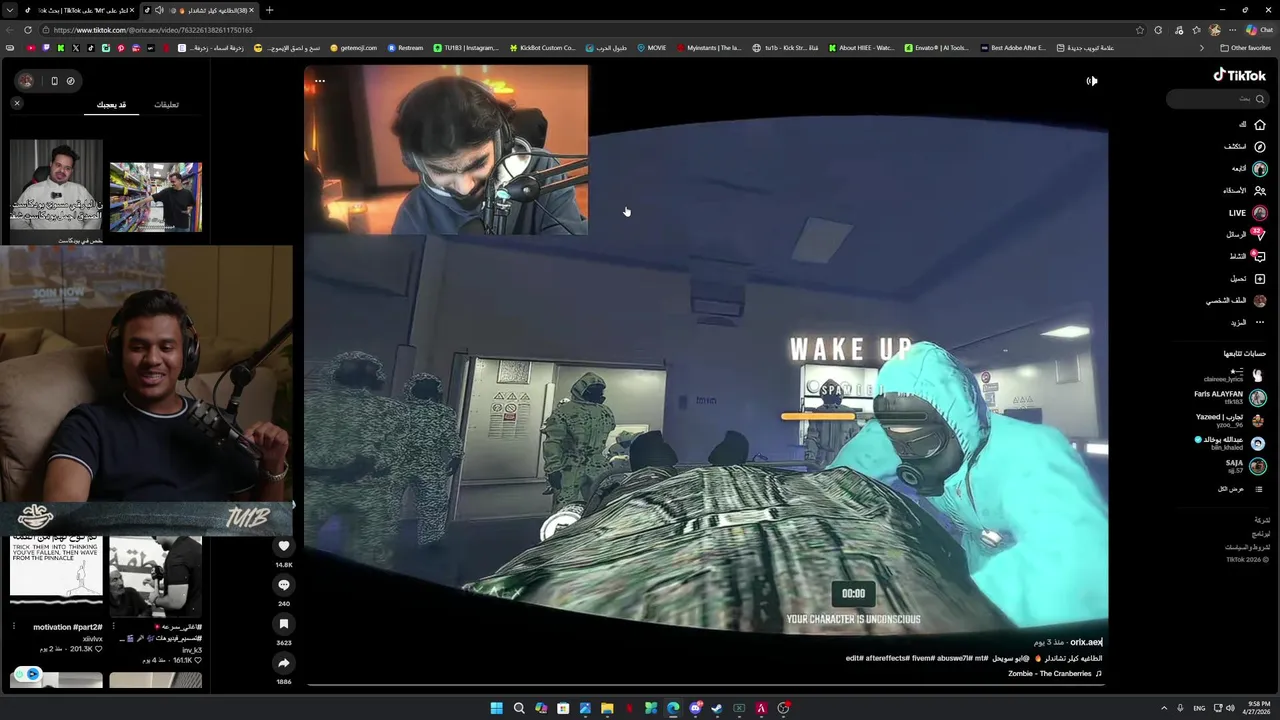Click the profile avatar in top-left pill
Viewport: 1280px width, 720px height.
tap(26, 81)
